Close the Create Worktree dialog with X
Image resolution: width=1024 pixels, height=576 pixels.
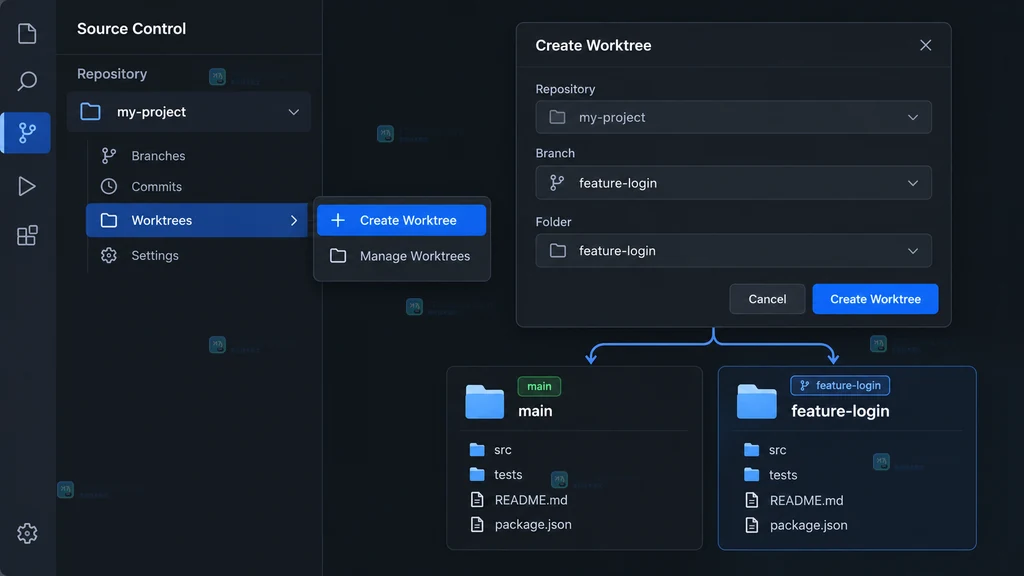point(925,45)
